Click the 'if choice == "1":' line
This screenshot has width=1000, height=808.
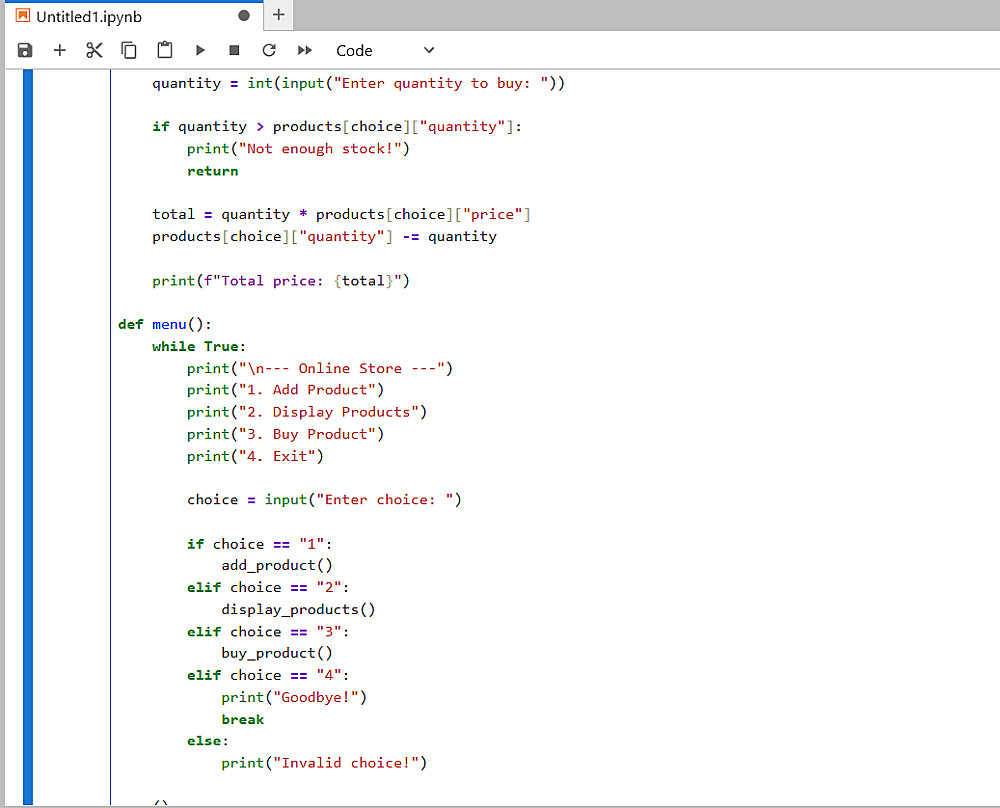pos(260,545)
